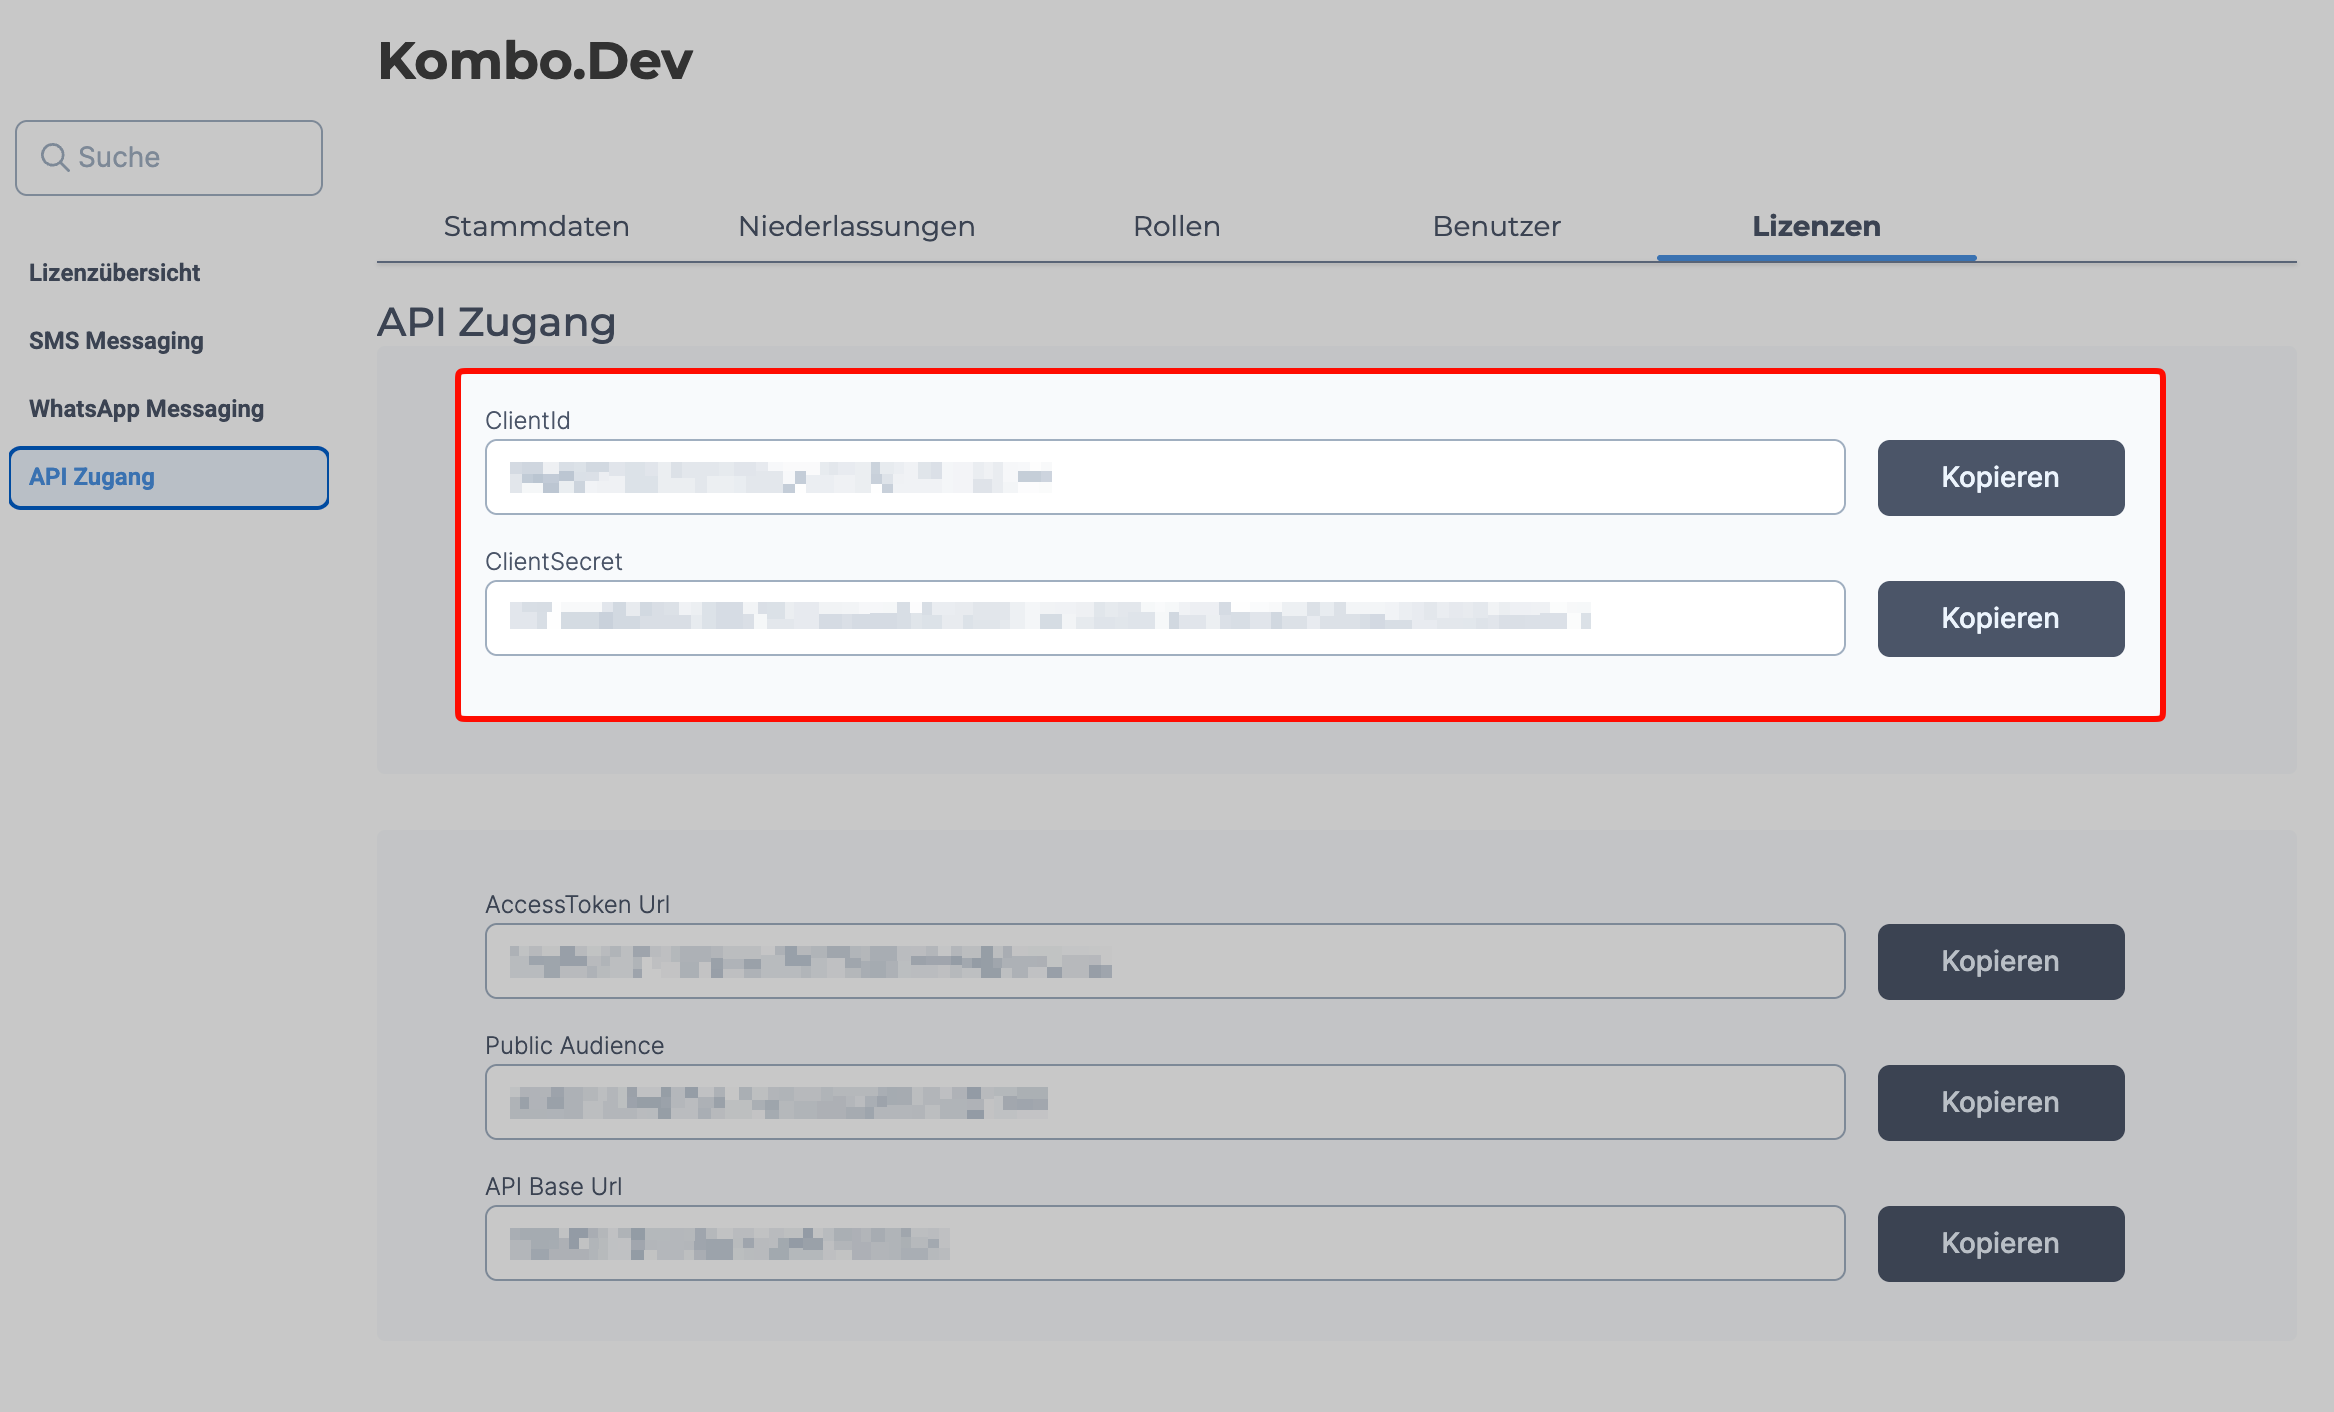Click the ClientSecret label
Screen dimensions: 2334x1412
(x=554, y=561)
